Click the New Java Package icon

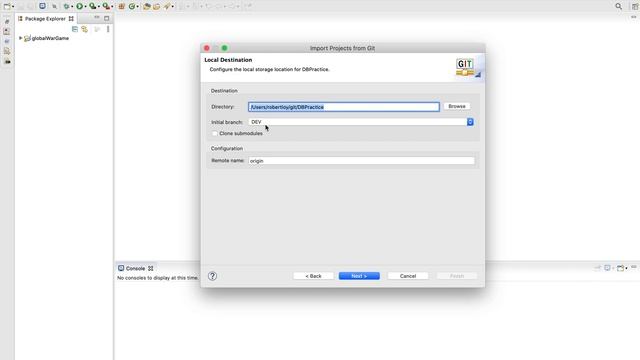pyautogui.click(x=121, y=6)
